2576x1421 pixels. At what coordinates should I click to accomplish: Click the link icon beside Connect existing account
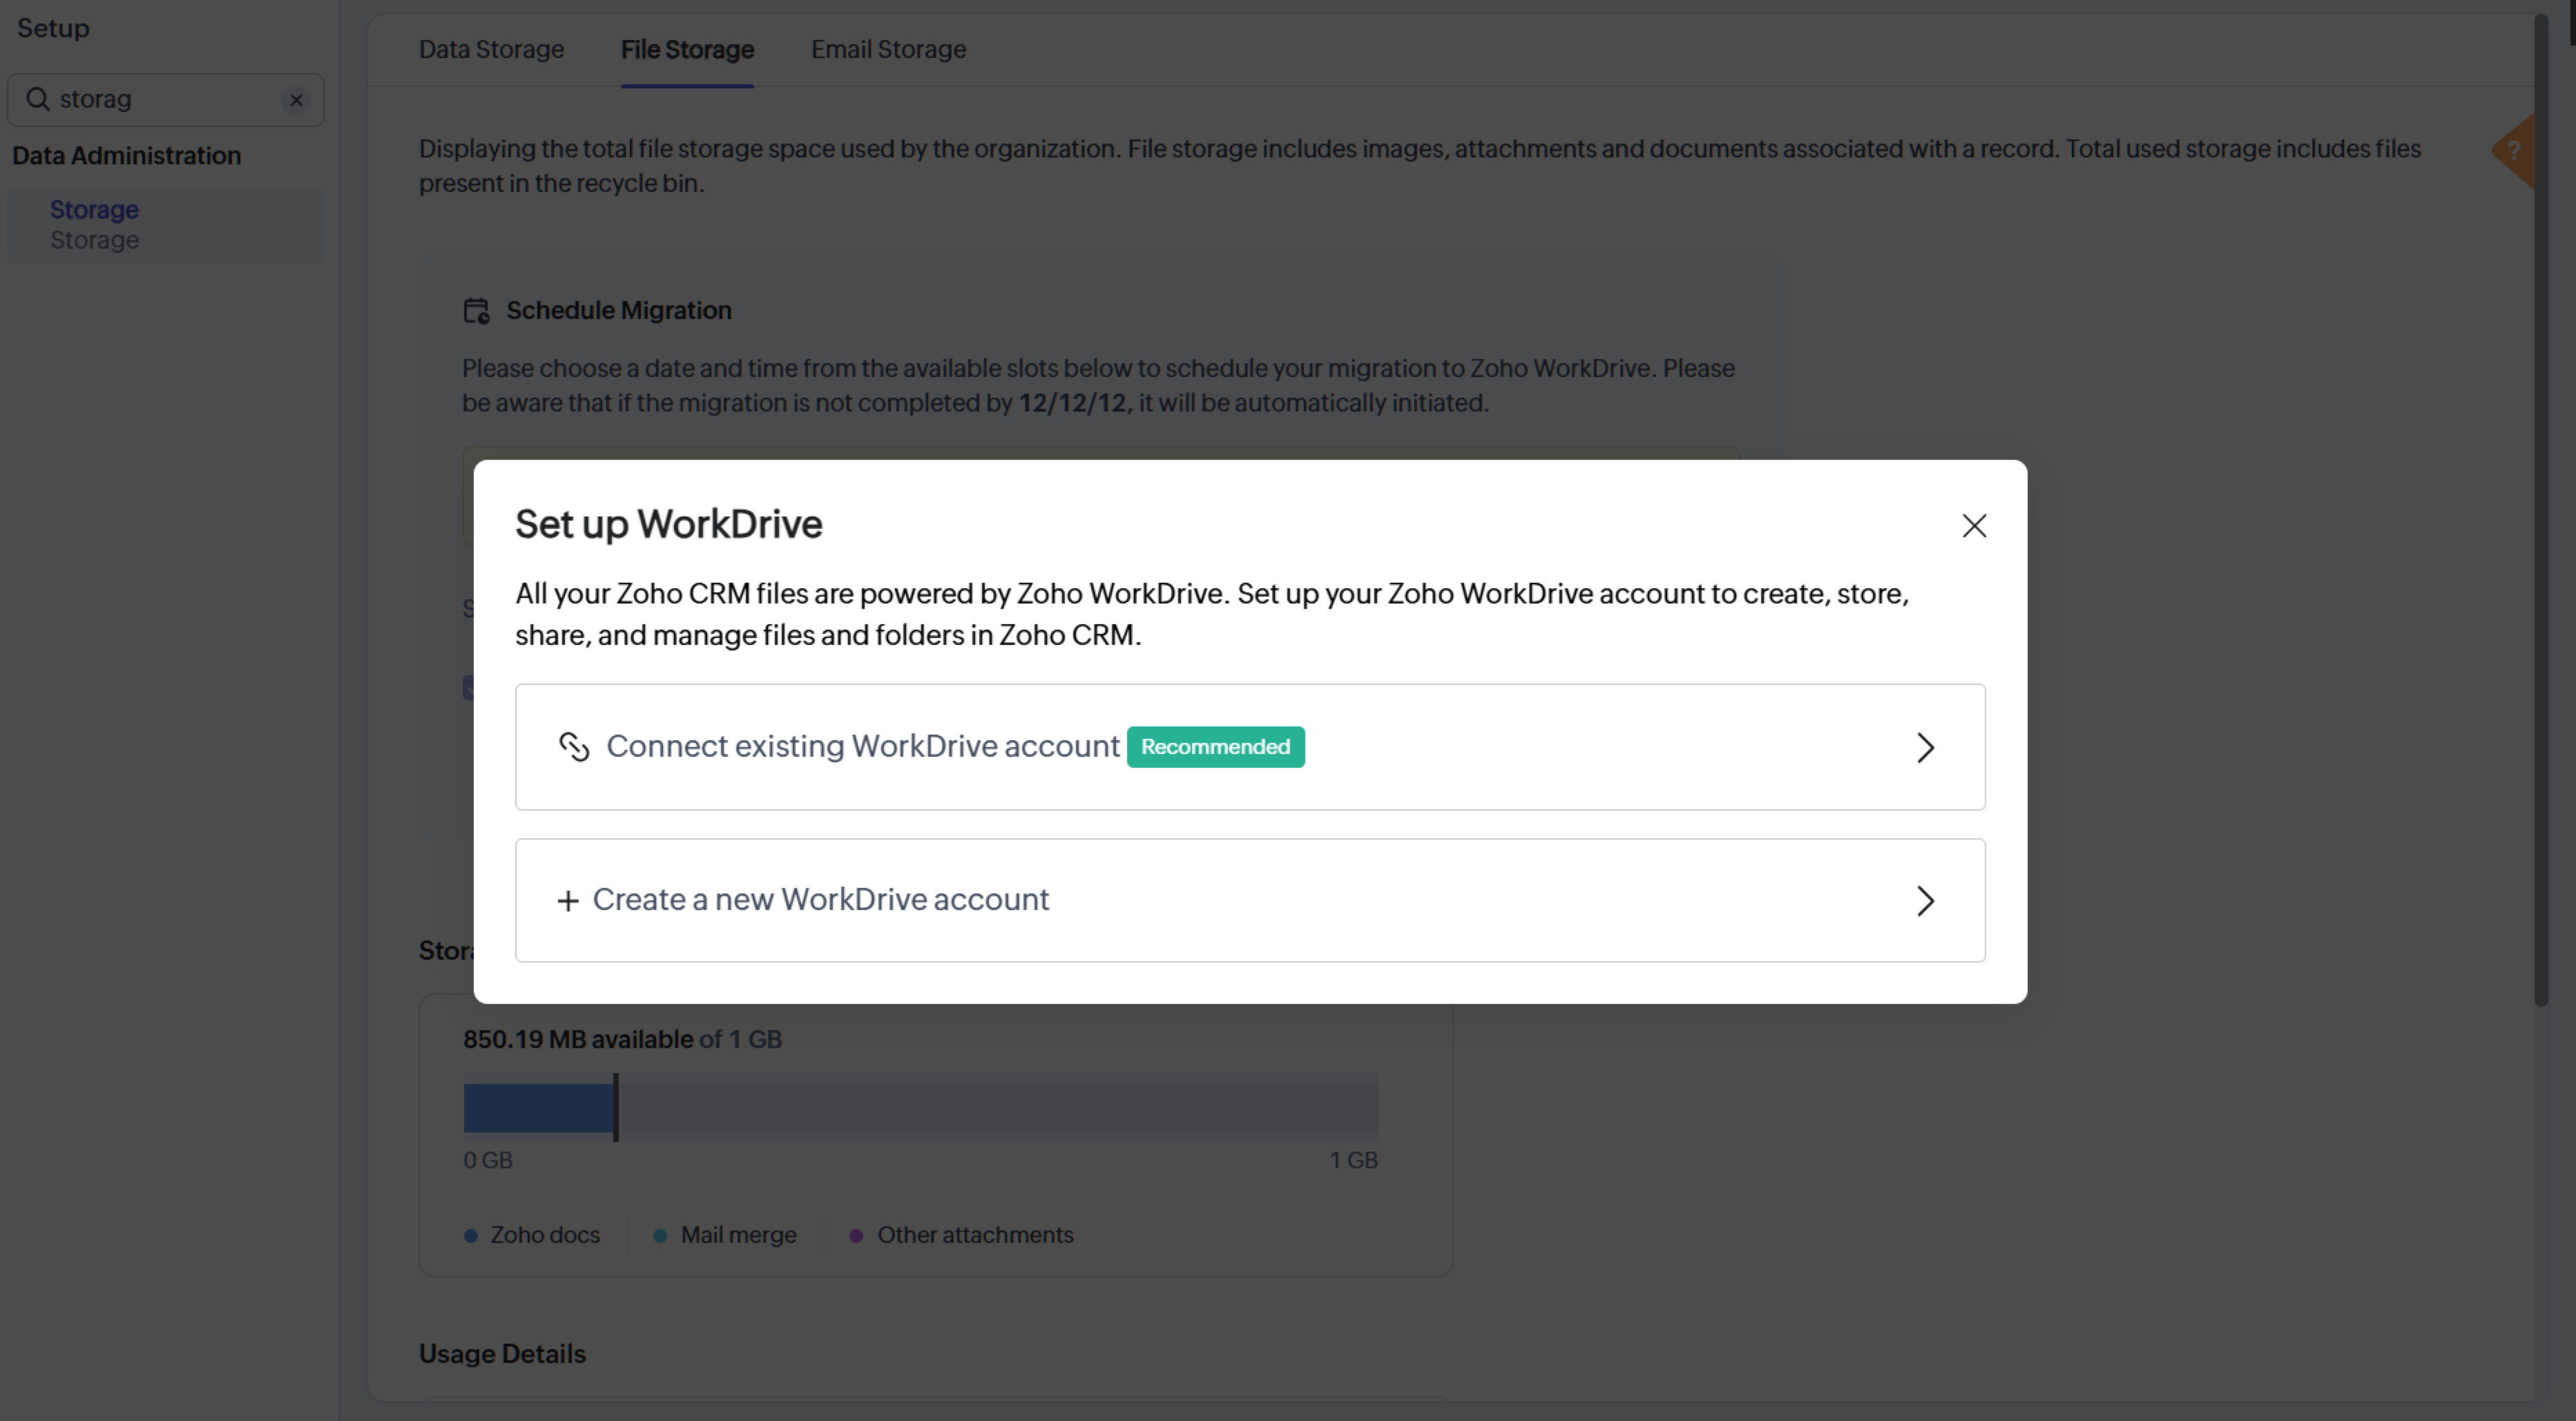coord(574,747)
